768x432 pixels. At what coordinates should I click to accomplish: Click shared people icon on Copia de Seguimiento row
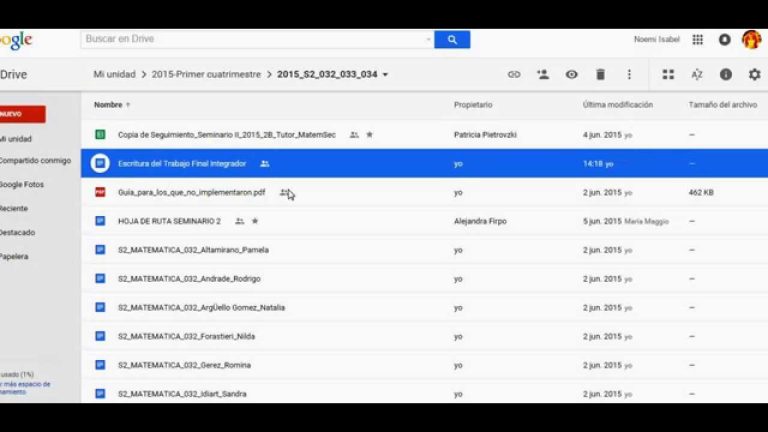354,135
